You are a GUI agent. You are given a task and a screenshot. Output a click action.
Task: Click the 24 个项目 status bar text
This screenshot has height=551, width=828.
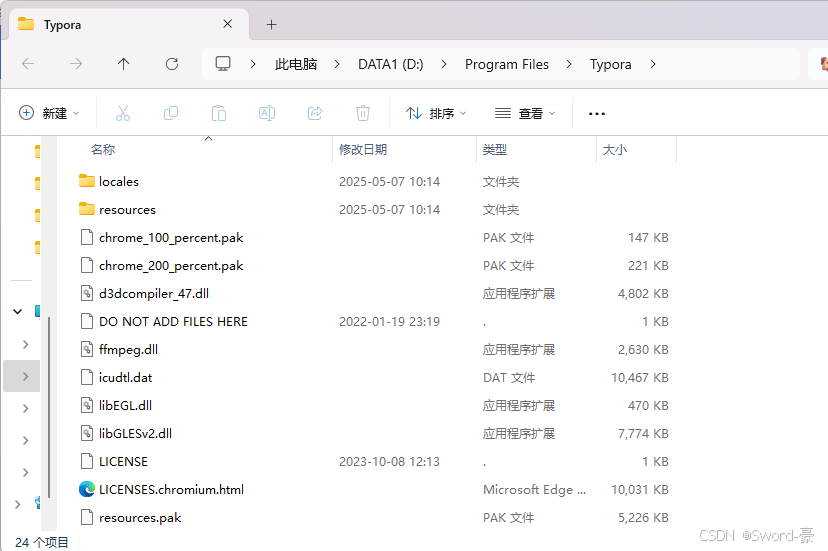point(42,542)
